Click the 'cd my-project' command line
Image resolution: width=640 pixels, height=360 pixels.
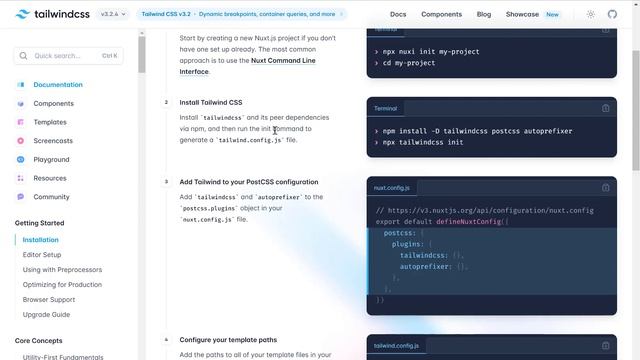click(409, 63)
